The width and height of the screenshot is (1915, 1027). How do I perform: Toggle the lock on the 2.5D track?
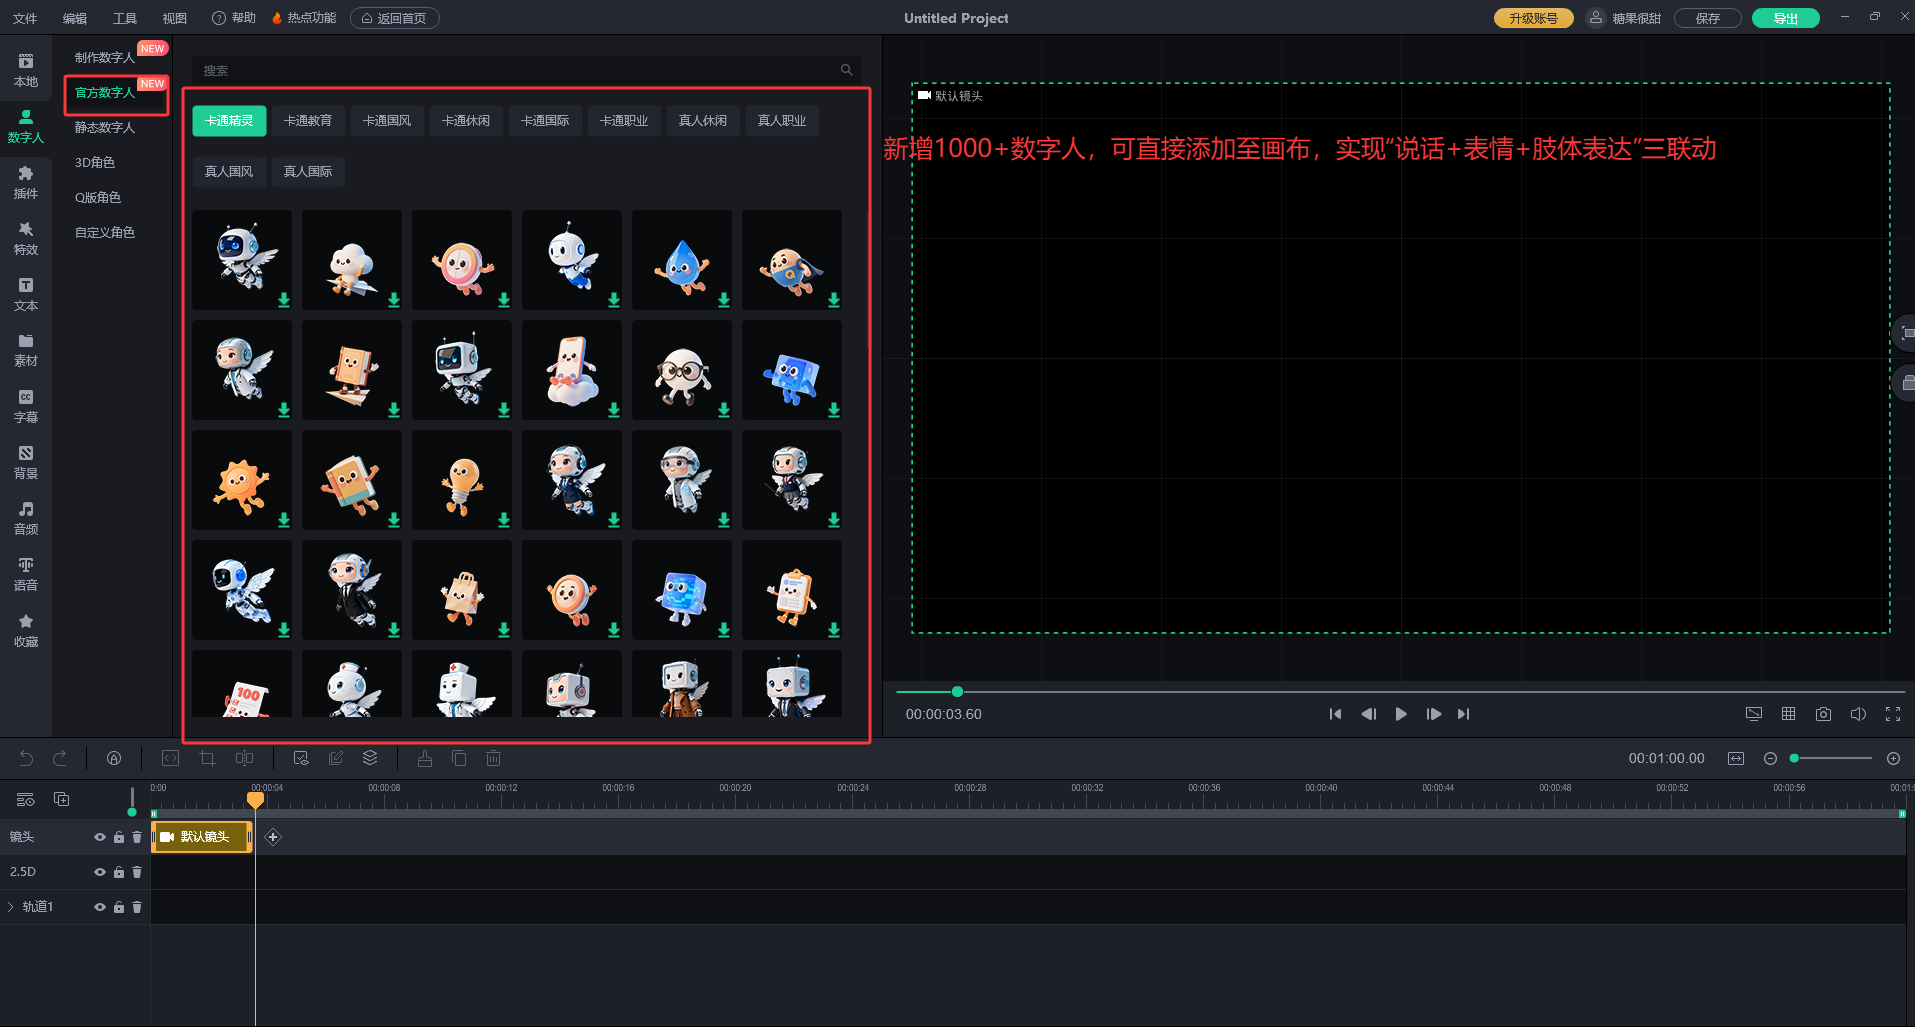[x=119, y=872]
